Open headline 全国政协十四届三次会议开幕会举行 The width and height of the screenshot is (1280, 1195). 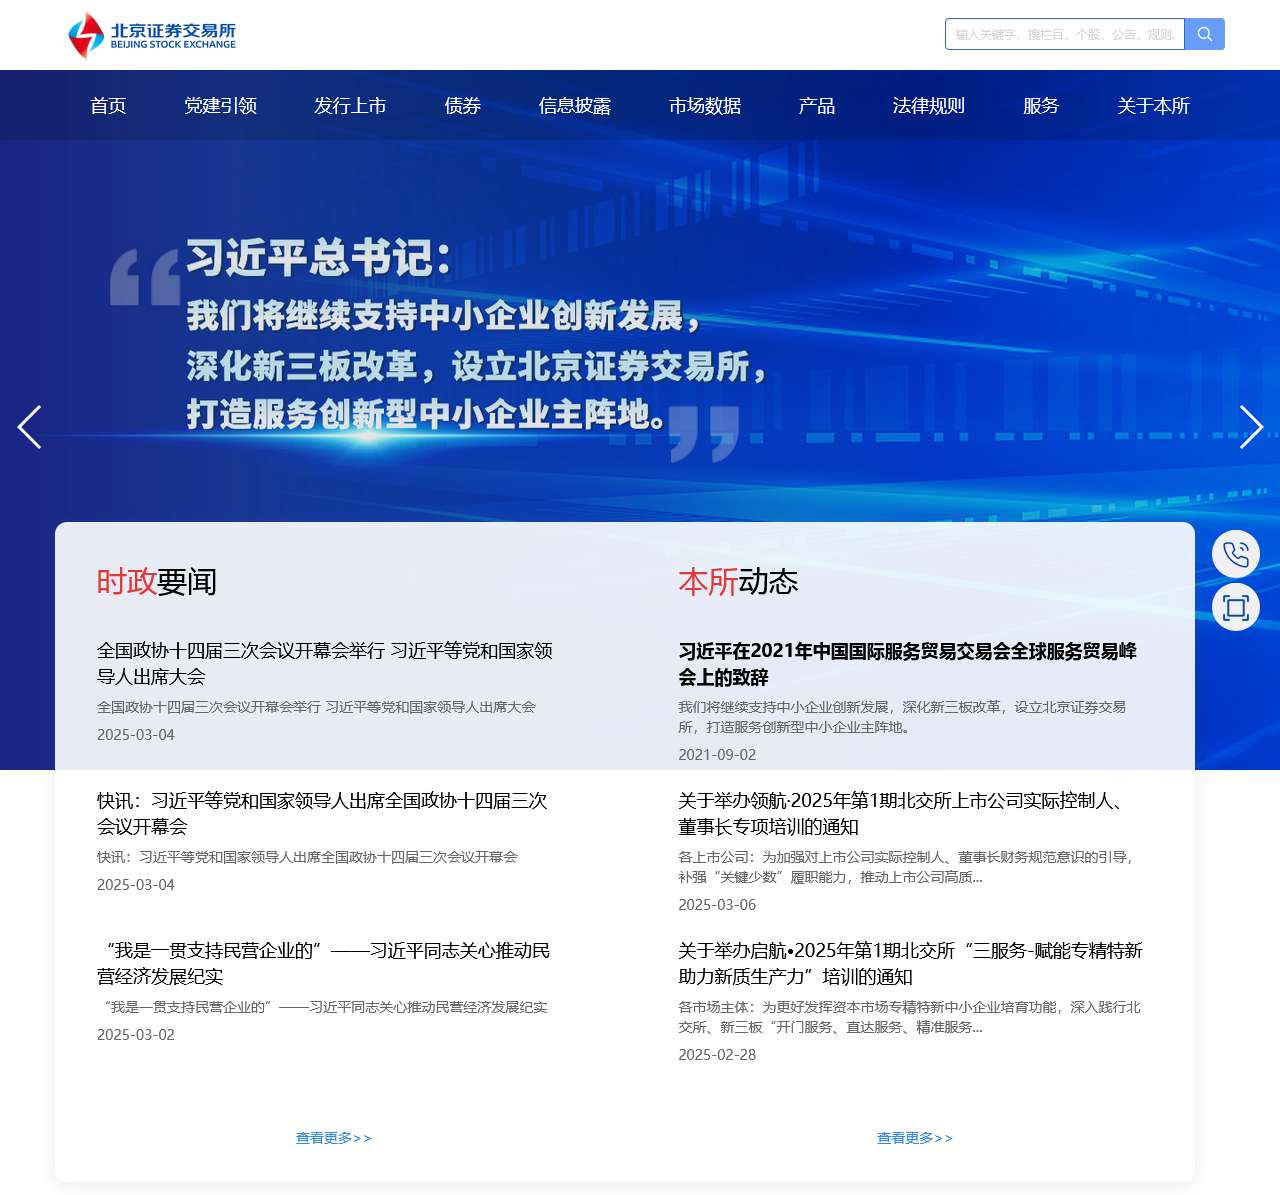325,664
